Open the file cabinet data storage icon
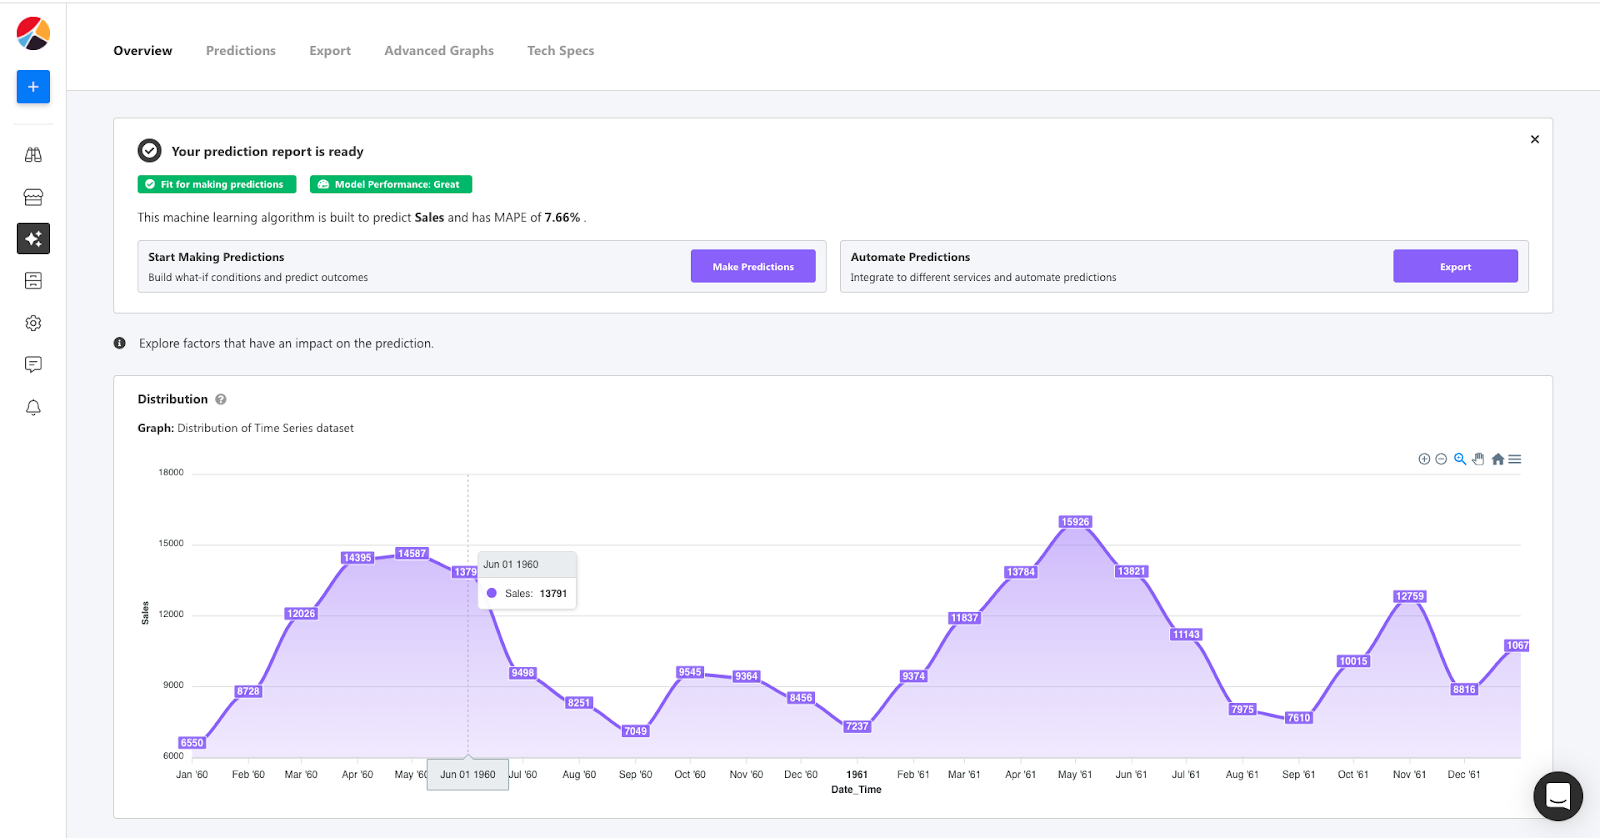 pos(33,281)
